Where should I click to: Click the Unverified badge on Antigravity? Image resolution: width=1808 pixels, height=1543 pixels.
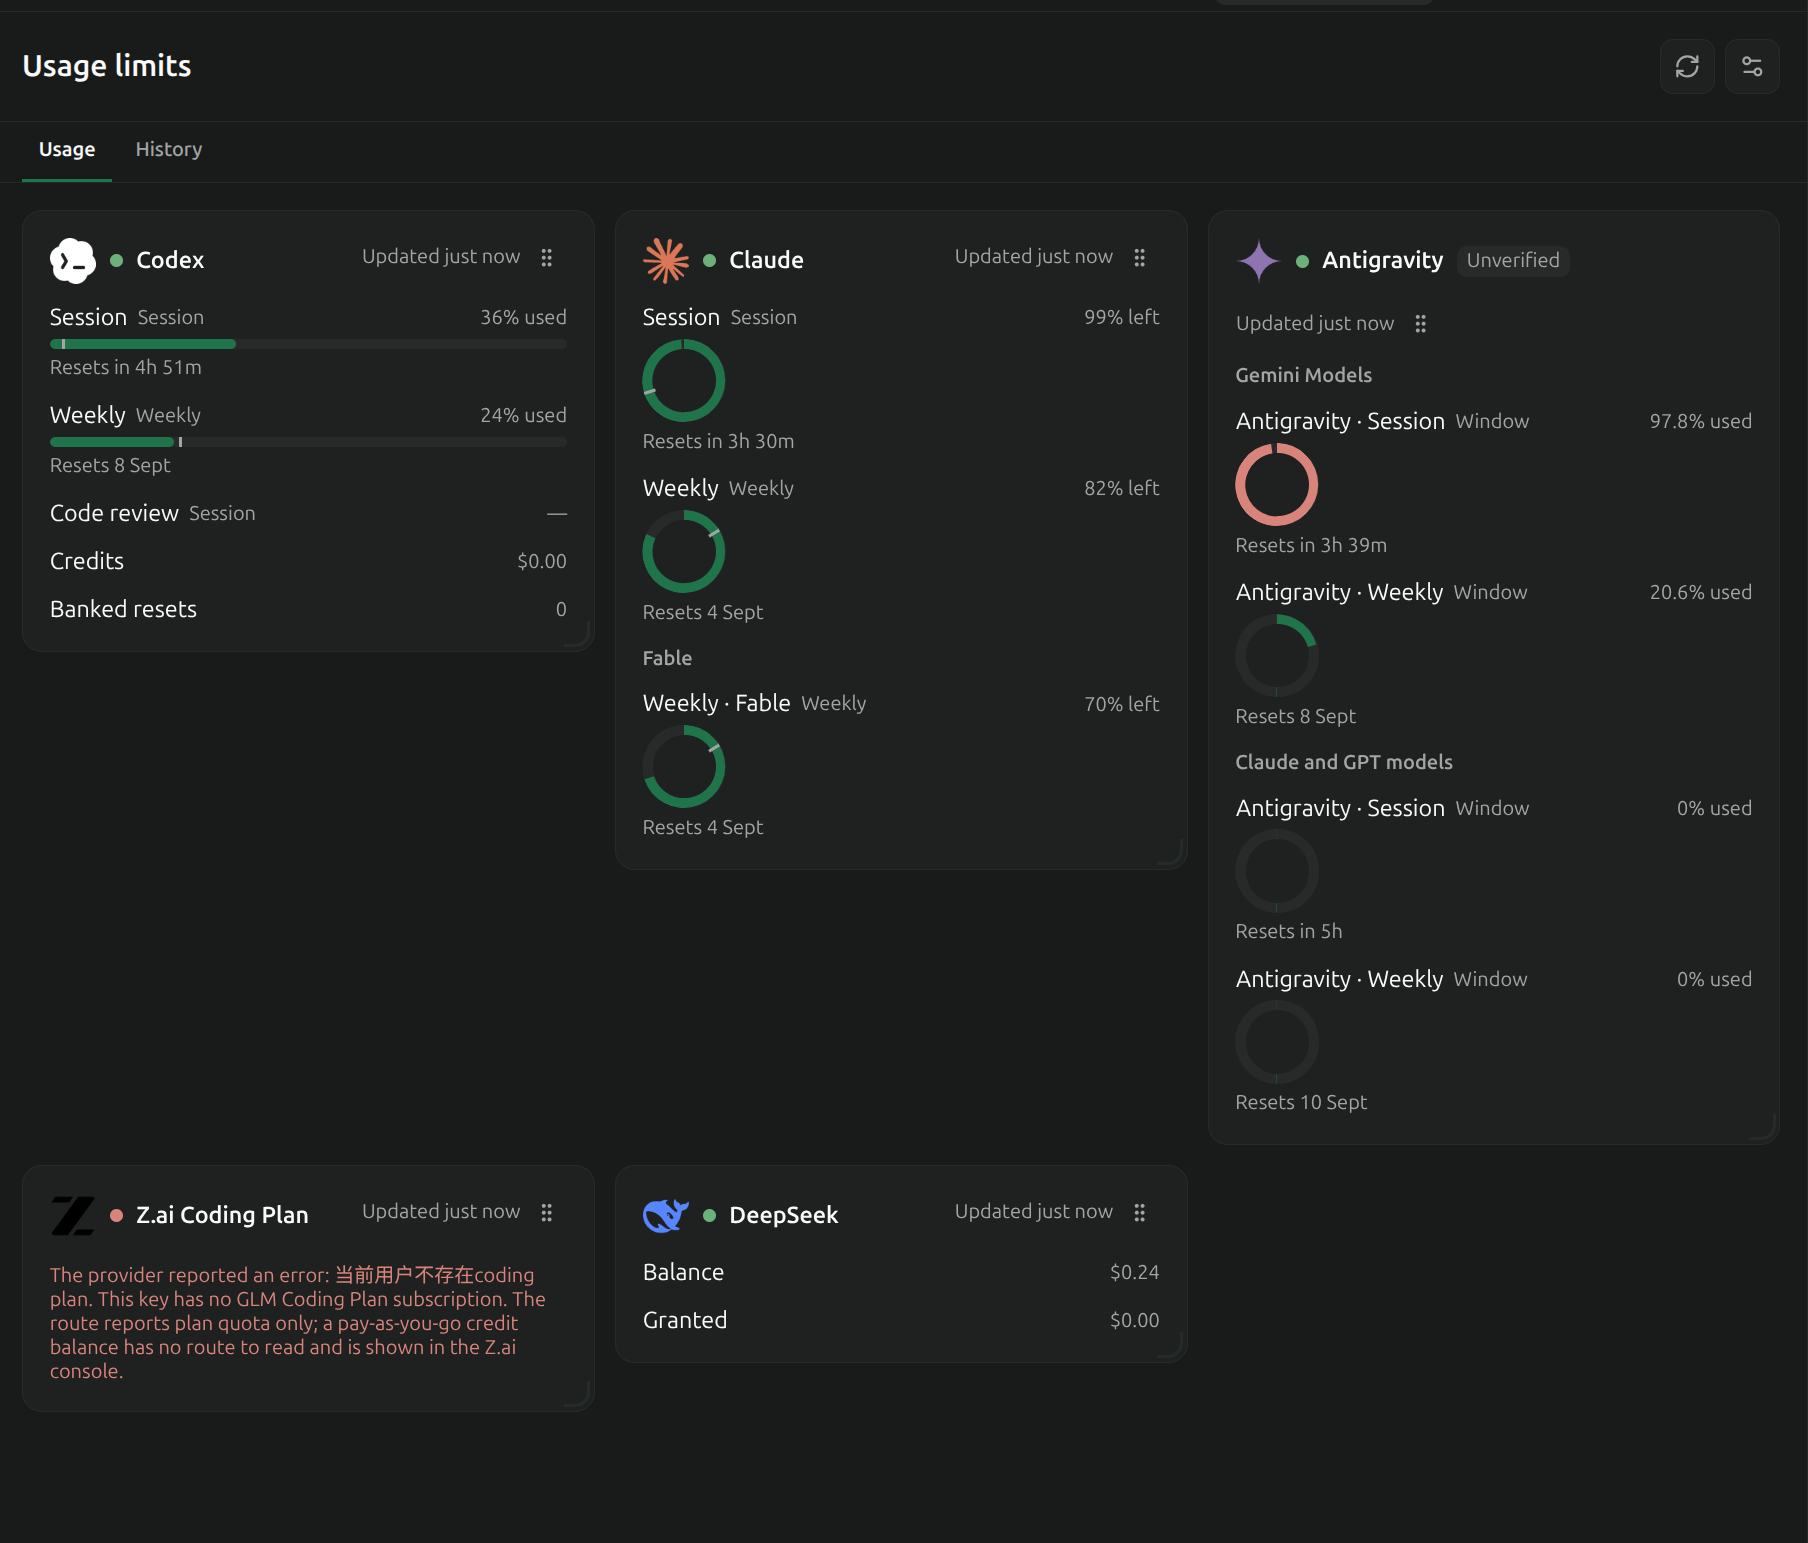click(x=1513, y=260)
